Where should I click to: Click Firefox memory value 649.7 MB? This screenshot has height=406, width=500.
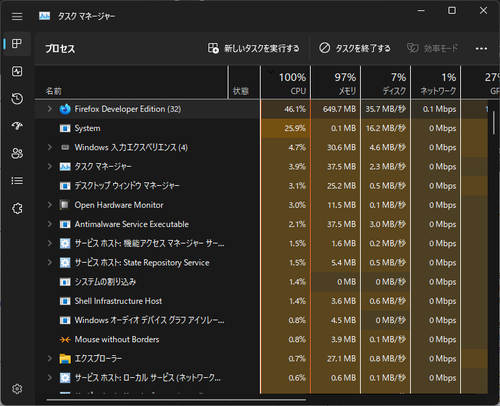pyautogui.click(x=339, y=109)
